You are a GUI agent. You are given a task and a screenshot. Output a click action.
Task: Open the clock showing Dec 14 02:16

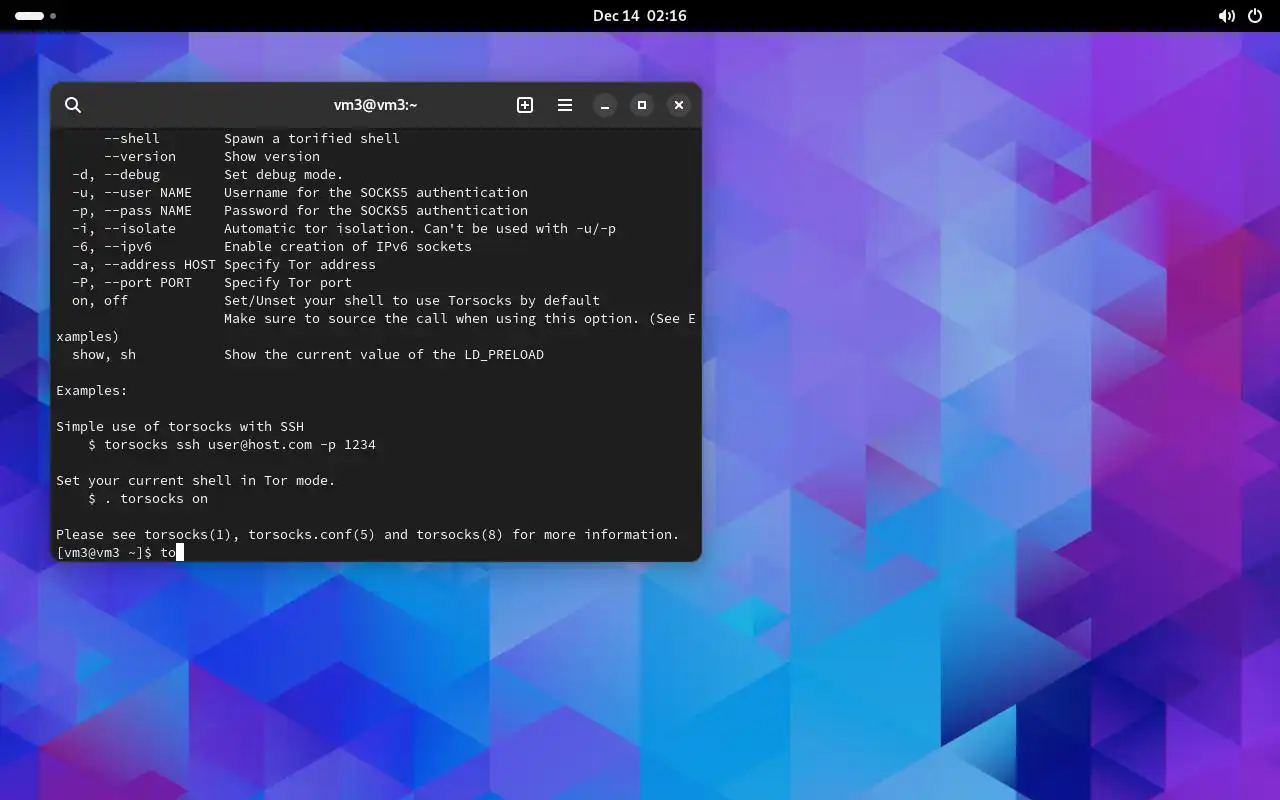(x=640, y=16)
